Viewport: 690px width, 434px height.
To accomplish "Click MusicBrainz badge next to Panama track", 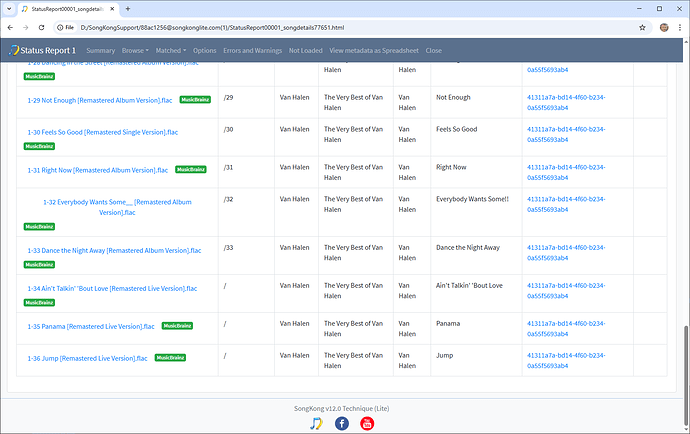I will tap(177, 325).
